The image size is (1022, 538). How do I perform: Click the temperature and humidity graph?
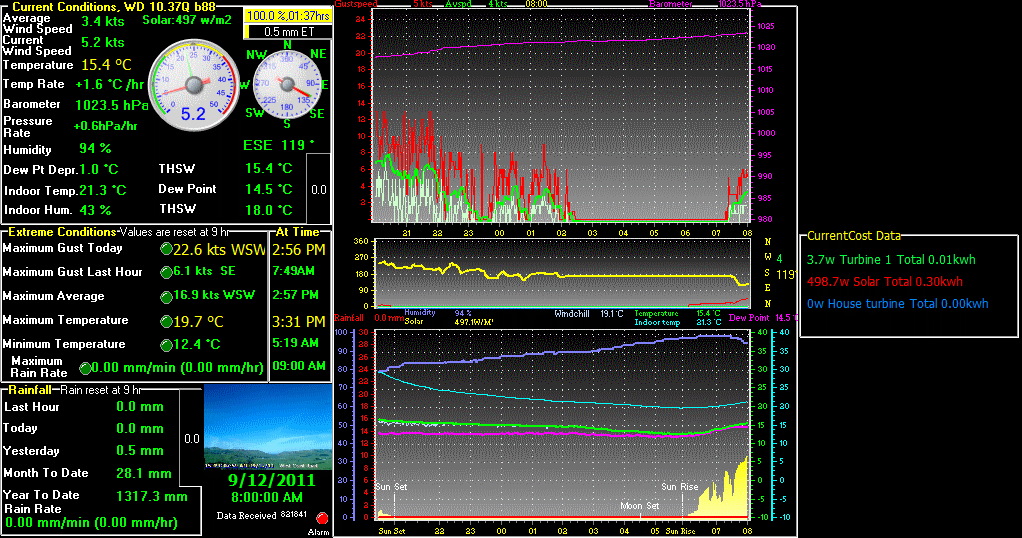[562, 425]
